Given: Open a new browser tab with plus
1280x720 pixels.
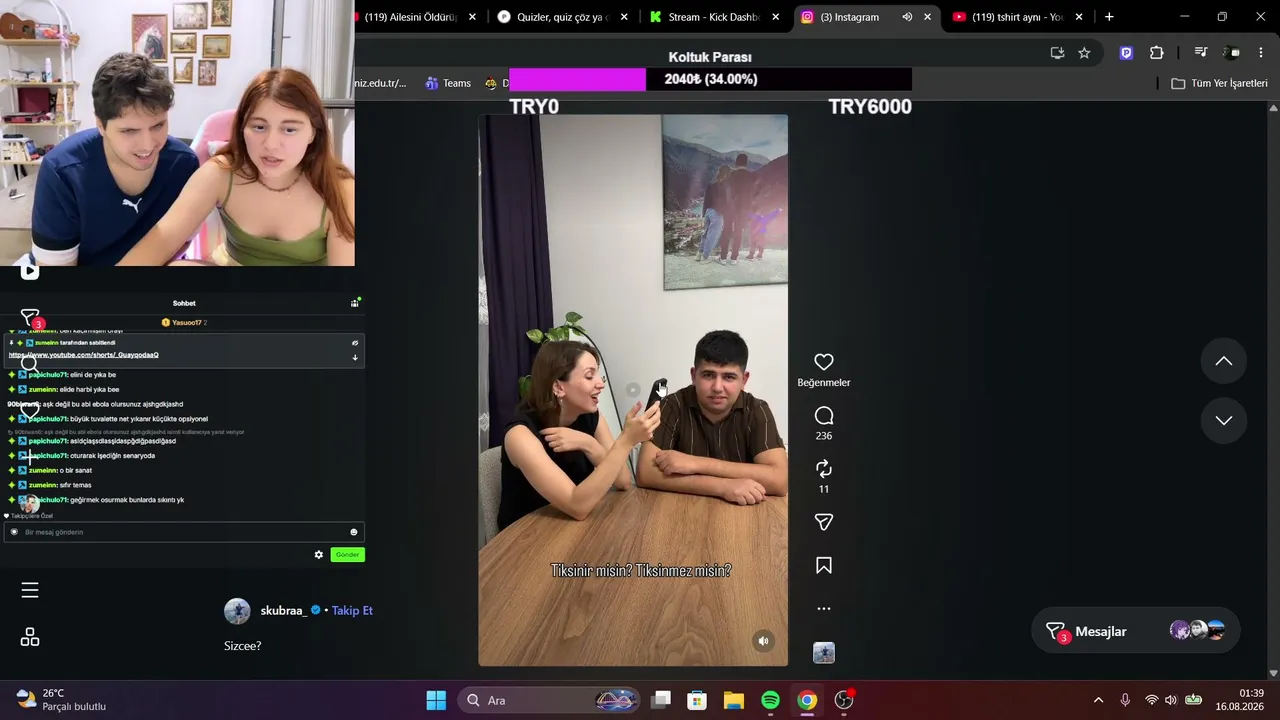Looking at the screenshot, I should pyautogui.click(x=1109, y=17).
